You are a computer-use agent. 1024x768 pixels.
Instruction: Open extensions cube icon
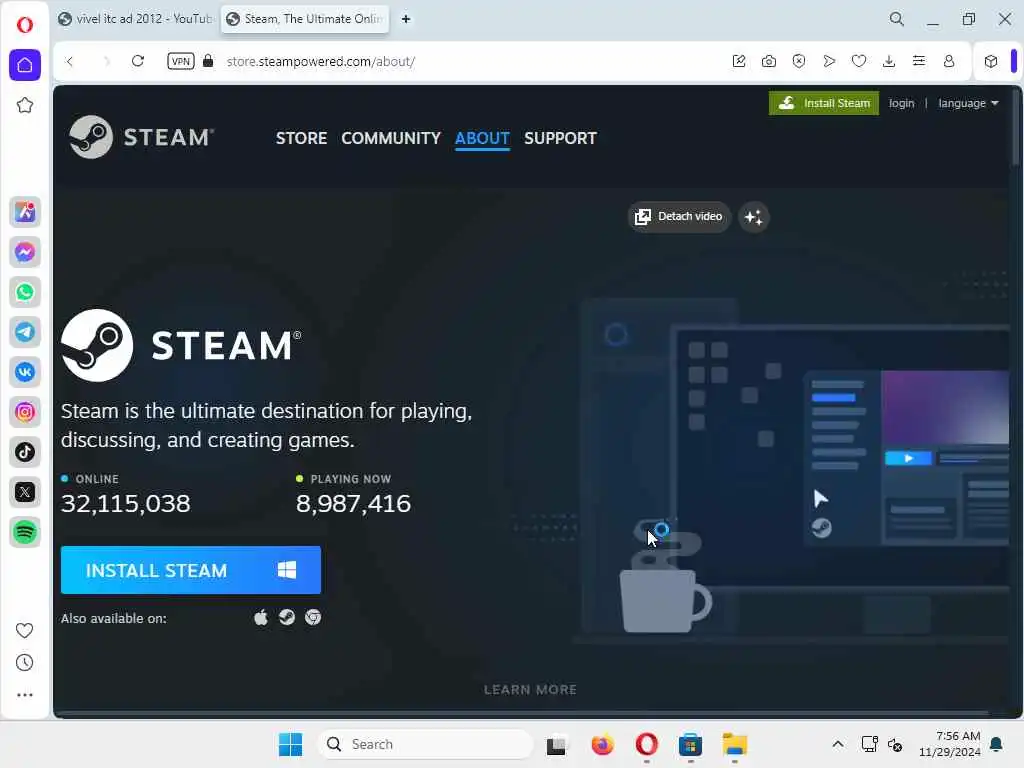(991, 61)
